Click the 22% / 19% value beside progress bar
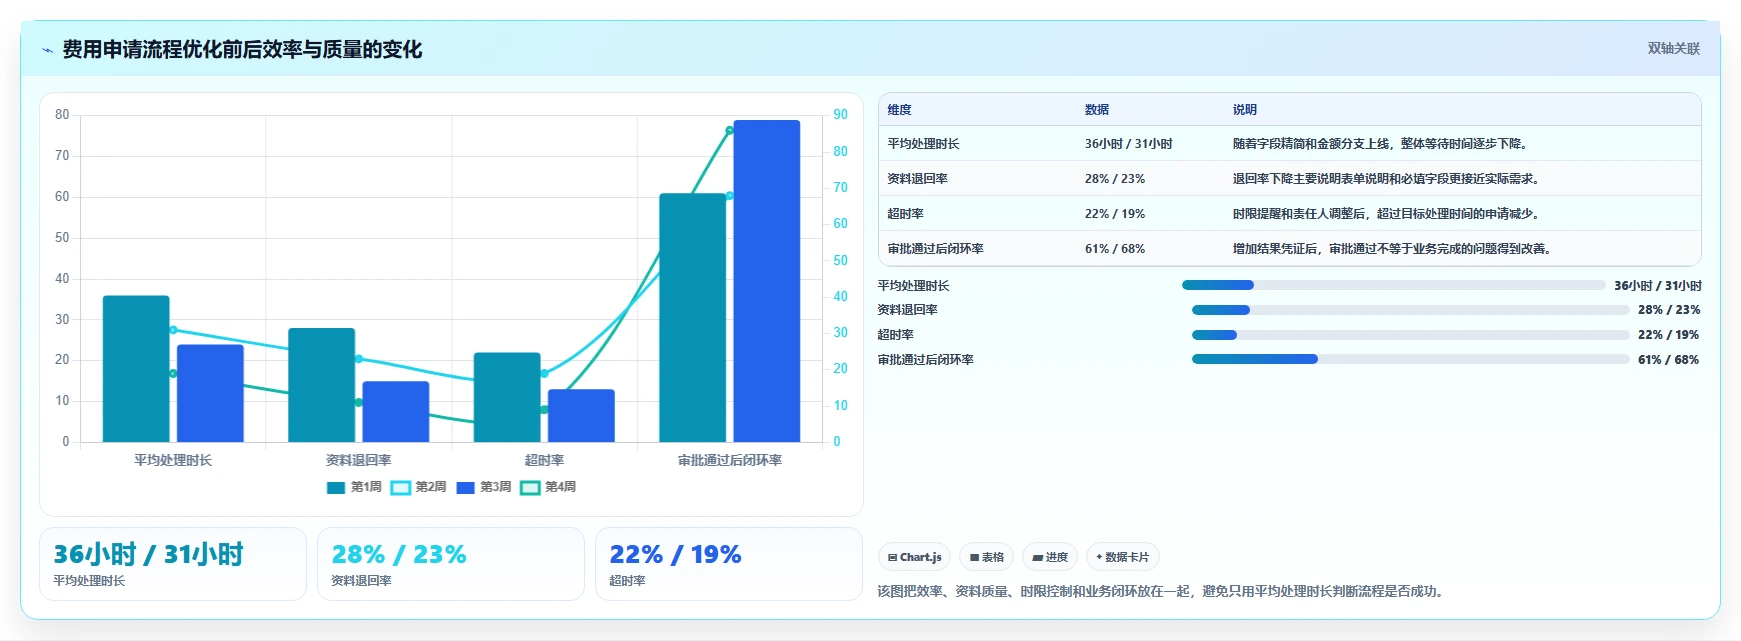This screenshot has height=641, width=1741. click(x=1668, y=335)
